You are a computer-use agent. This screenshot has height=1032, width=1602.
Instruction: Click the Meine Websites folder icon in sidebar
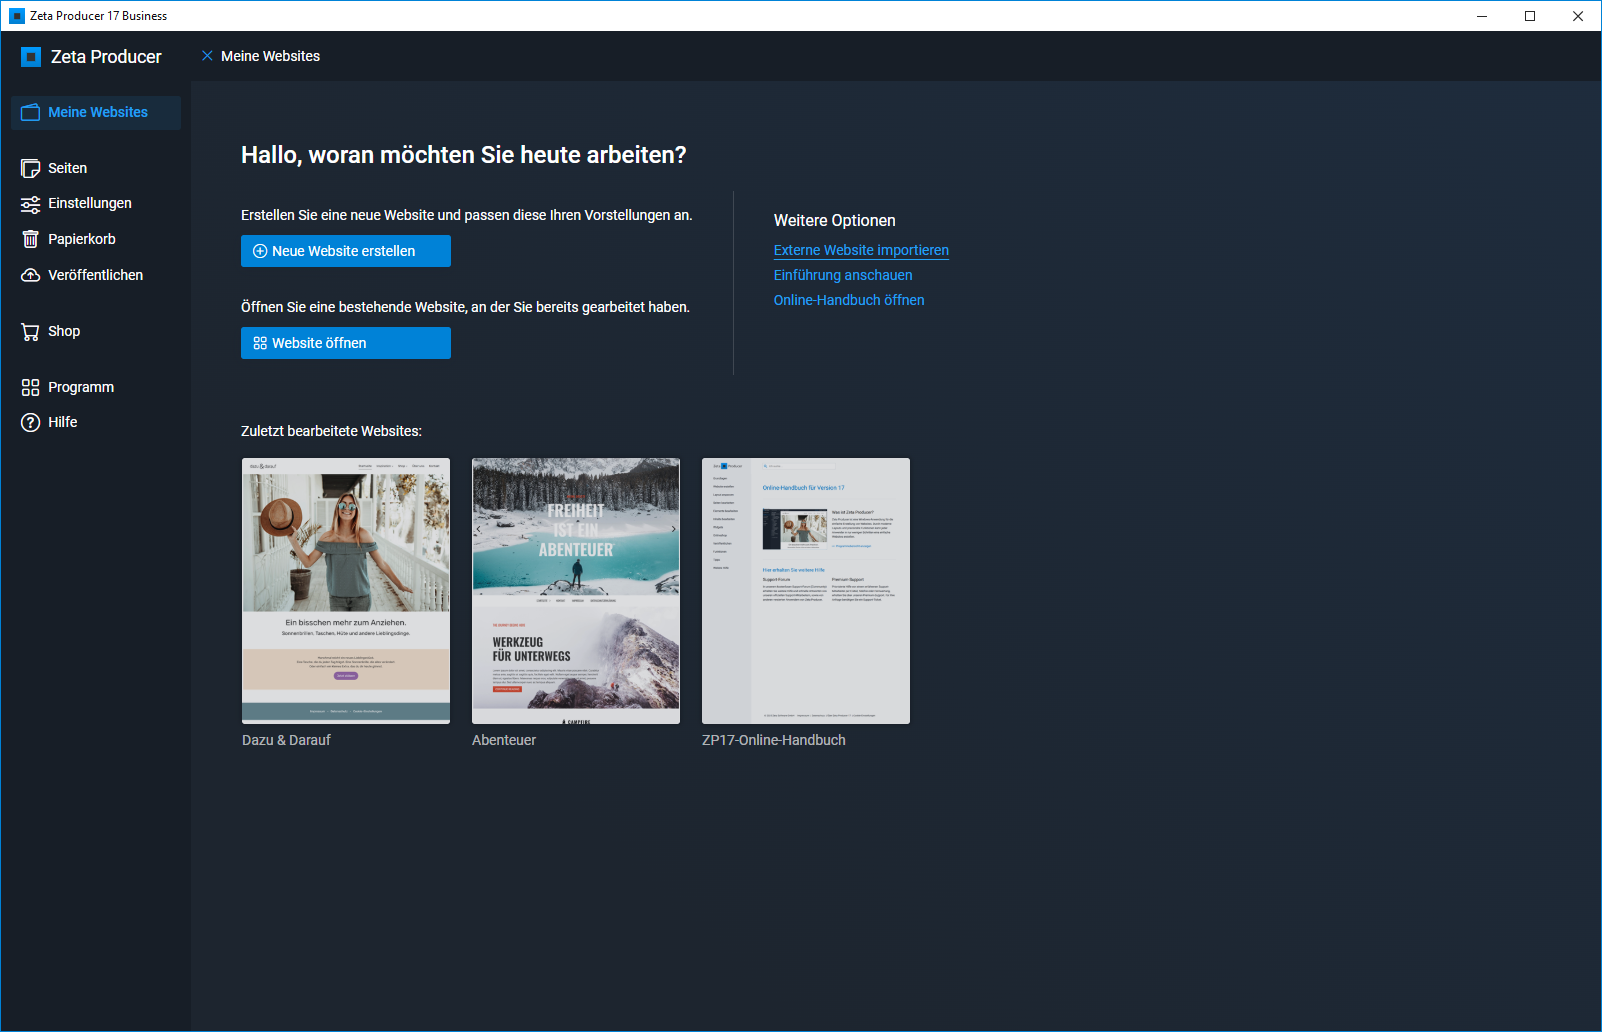(x=31, y=112)
